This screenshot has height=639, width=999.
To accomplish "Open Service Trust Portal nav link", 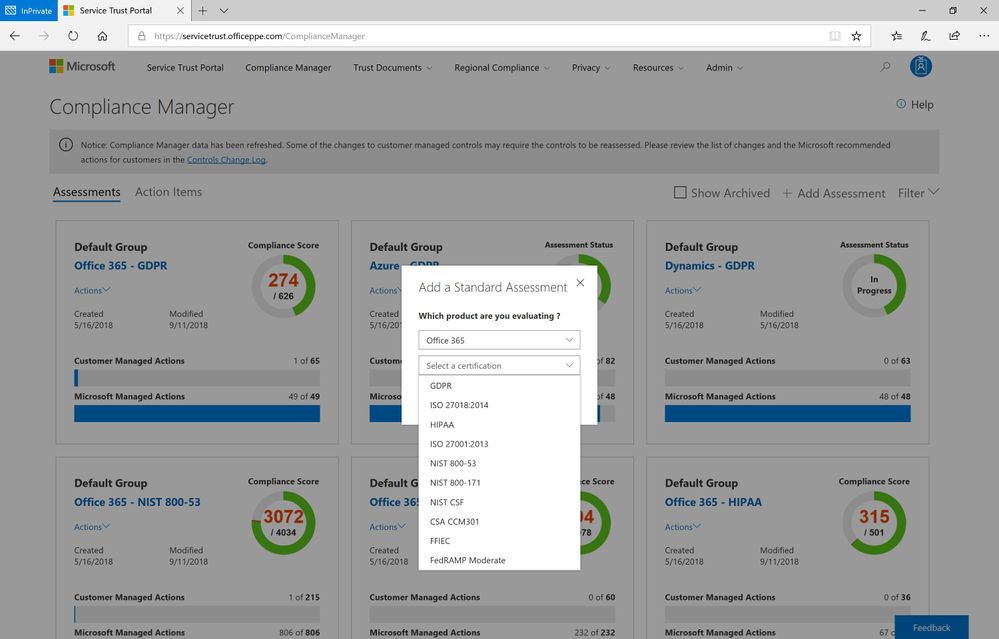I will click(x=185, y=68).
